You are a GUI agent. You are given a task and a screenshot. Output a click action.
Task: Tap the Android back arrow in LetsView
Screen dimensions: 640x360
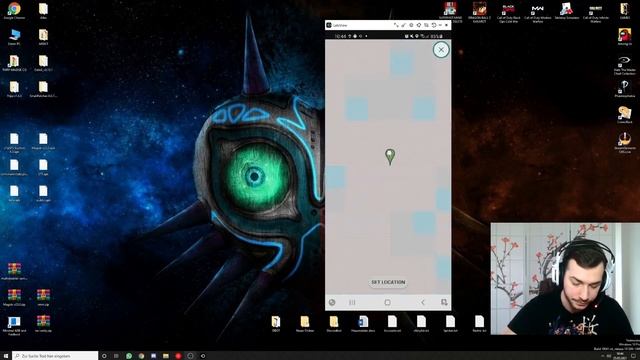(422, 302)
